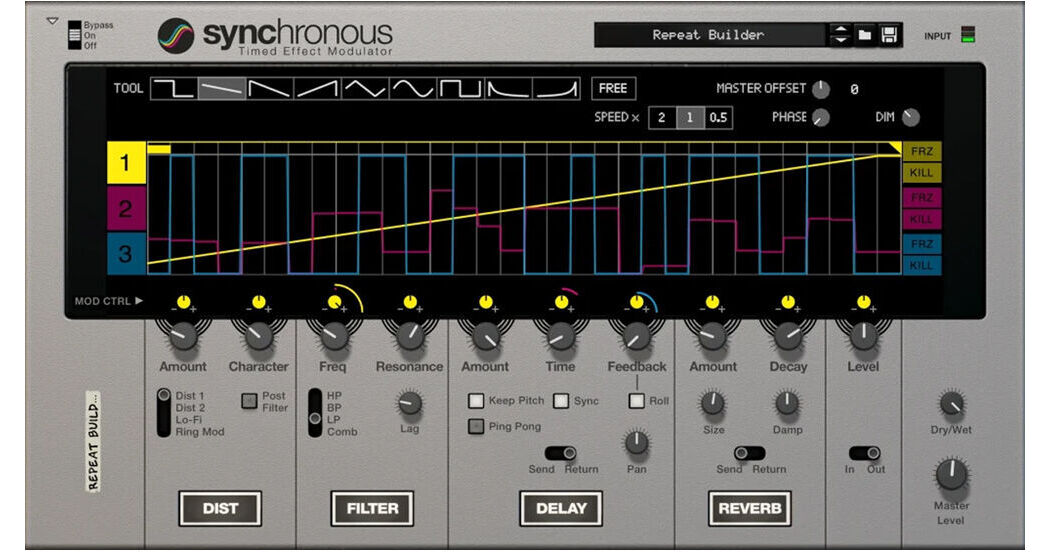Click Dist Amount modulation mini knob
Viewport: 1051px width, 552px height.
[x=183, y=302]
